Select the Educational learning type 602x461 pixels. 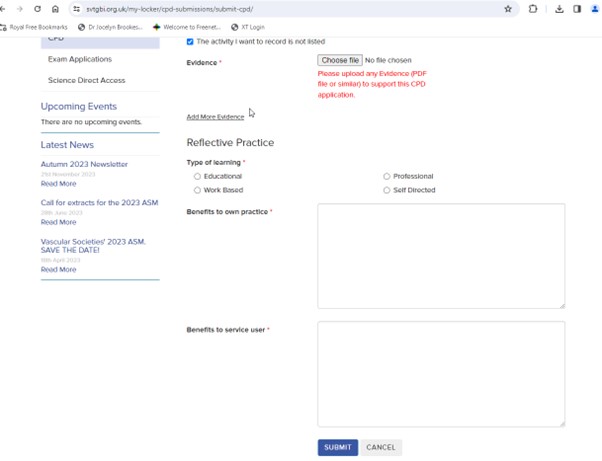(198, 176)
